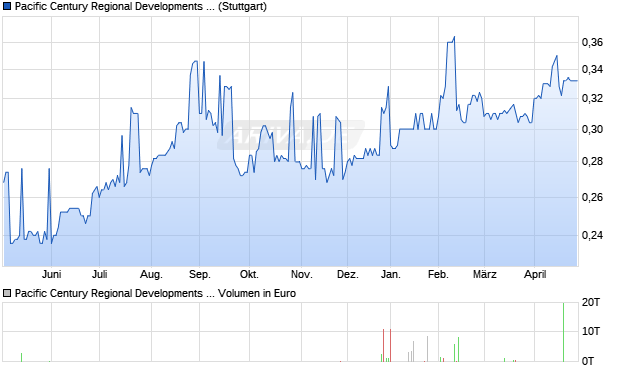
Task: Click the 'März' month label
Action: (x=485, y=274)
